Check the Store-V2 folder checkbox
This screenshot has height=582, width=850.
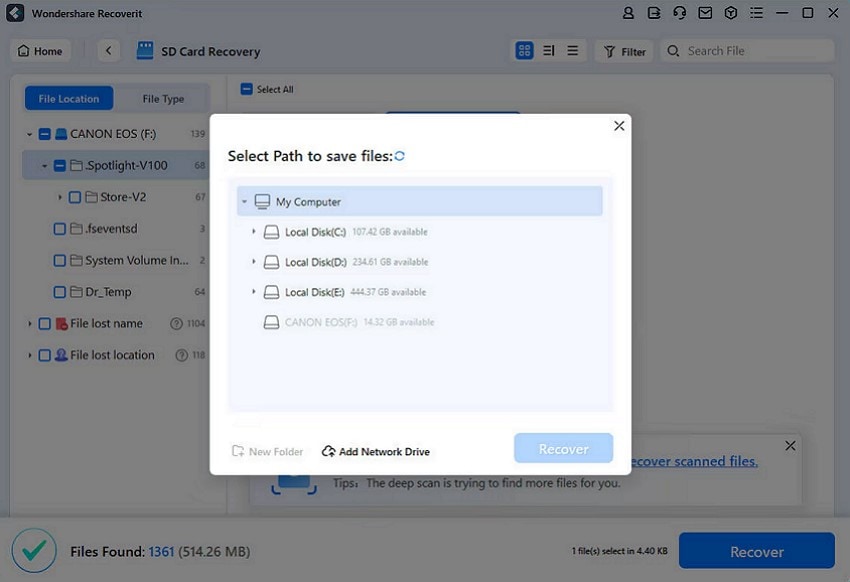(75, 197)
